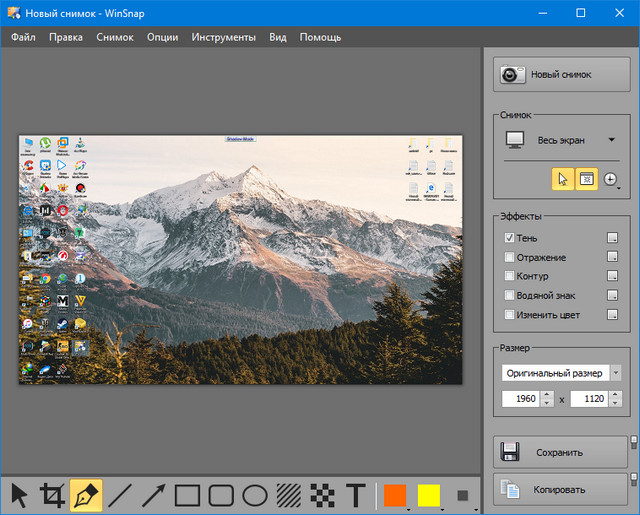Click the Сохранить button
640x515 pixels.
click(559, 452)
